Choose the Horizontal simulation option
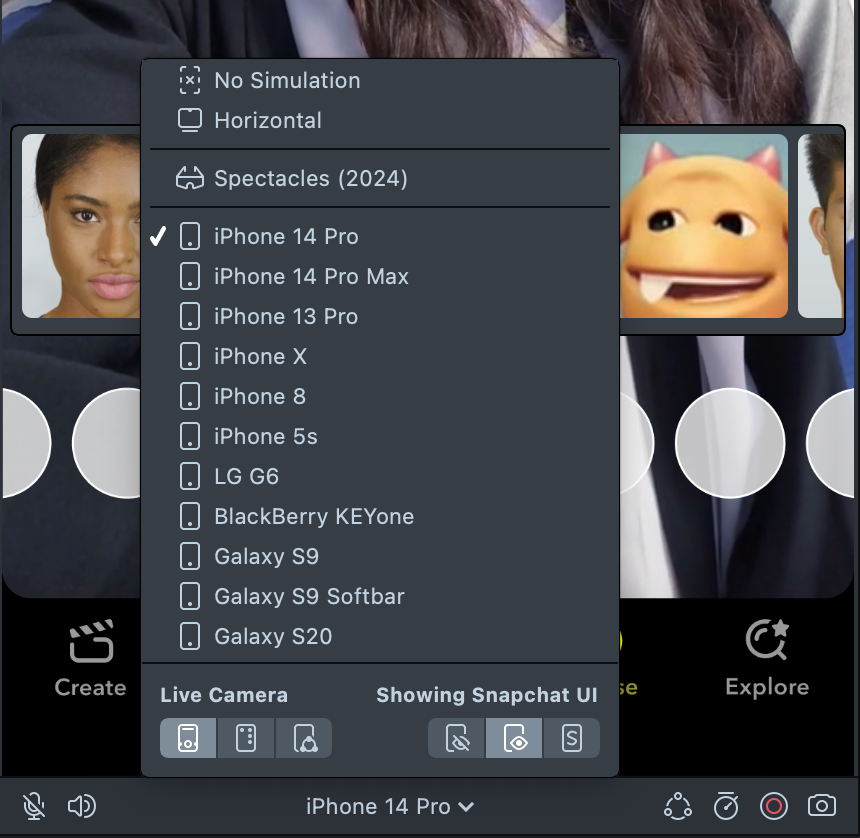This screenshot has height=838, width=860. click(268, 121)
